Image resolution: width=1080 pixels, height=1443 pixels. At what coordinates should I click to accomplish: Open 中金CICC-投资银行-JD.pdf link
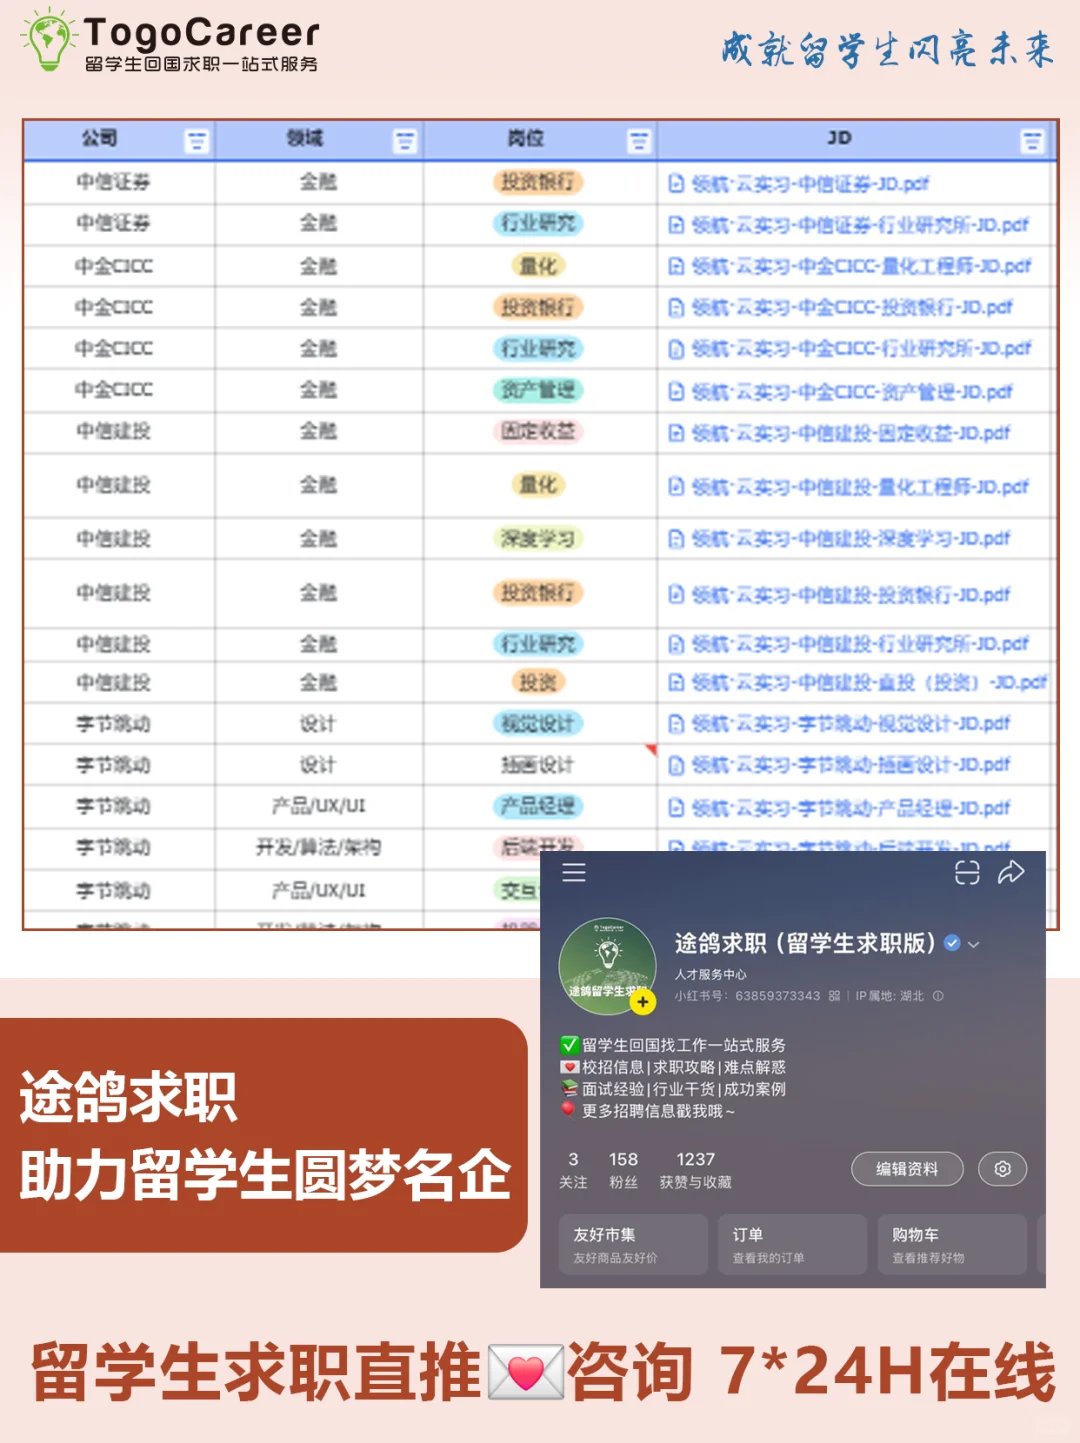tap(852, 307)
